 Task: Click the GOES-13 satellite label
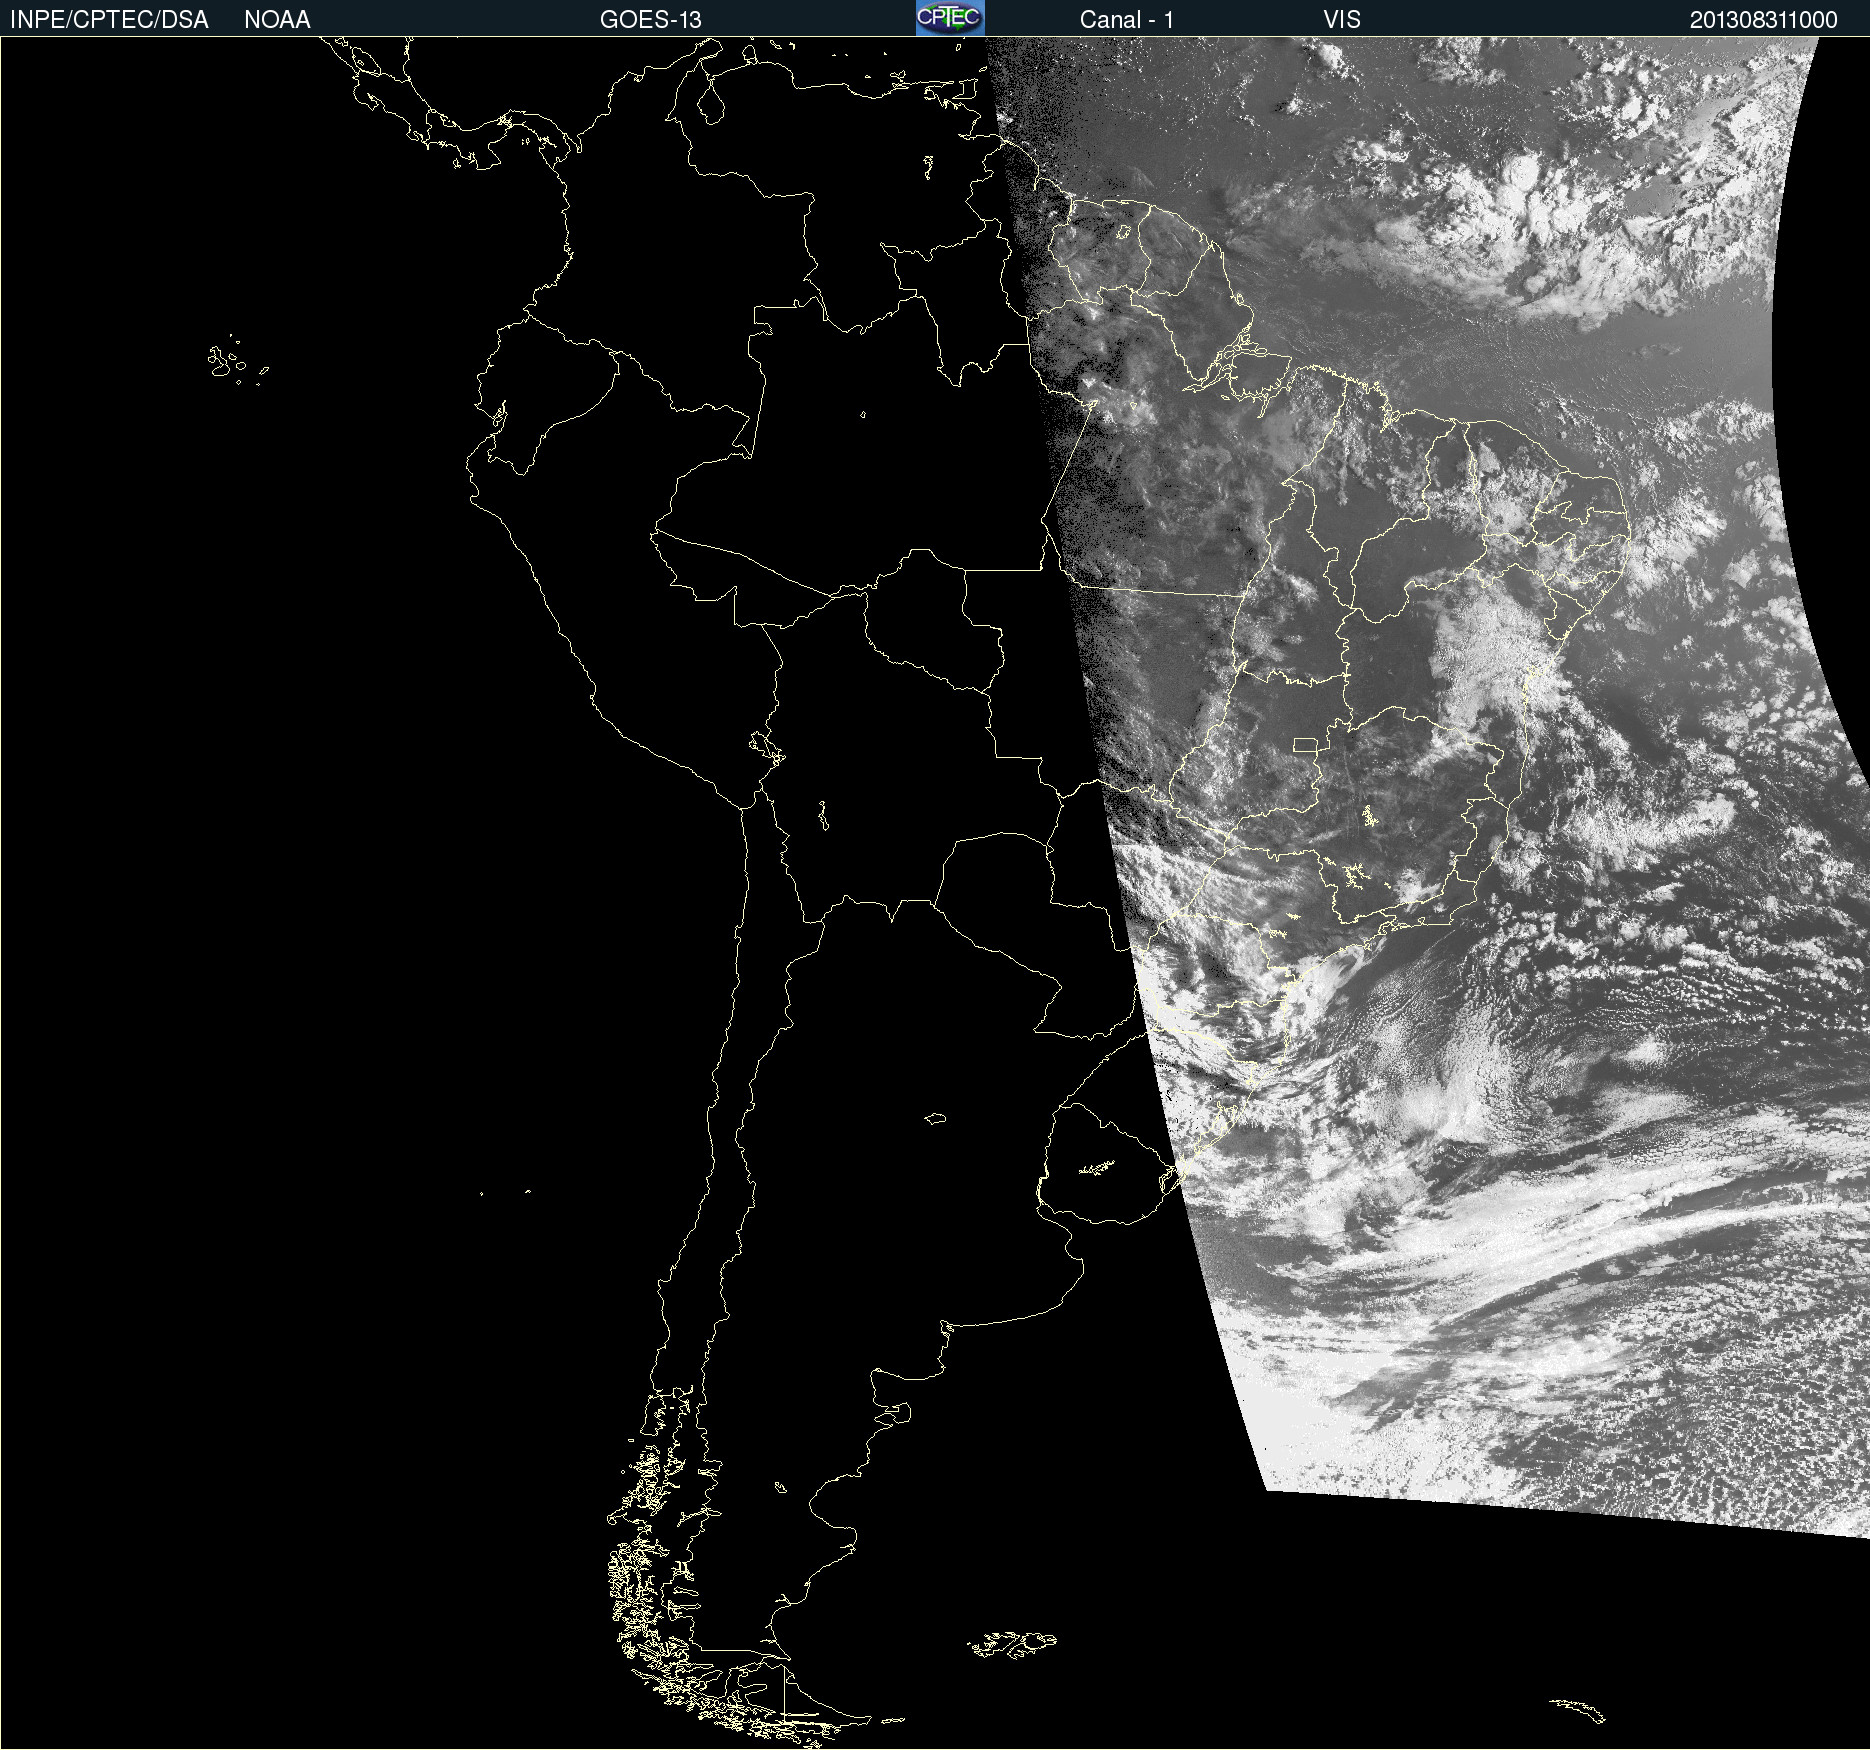tap(651, 20)
